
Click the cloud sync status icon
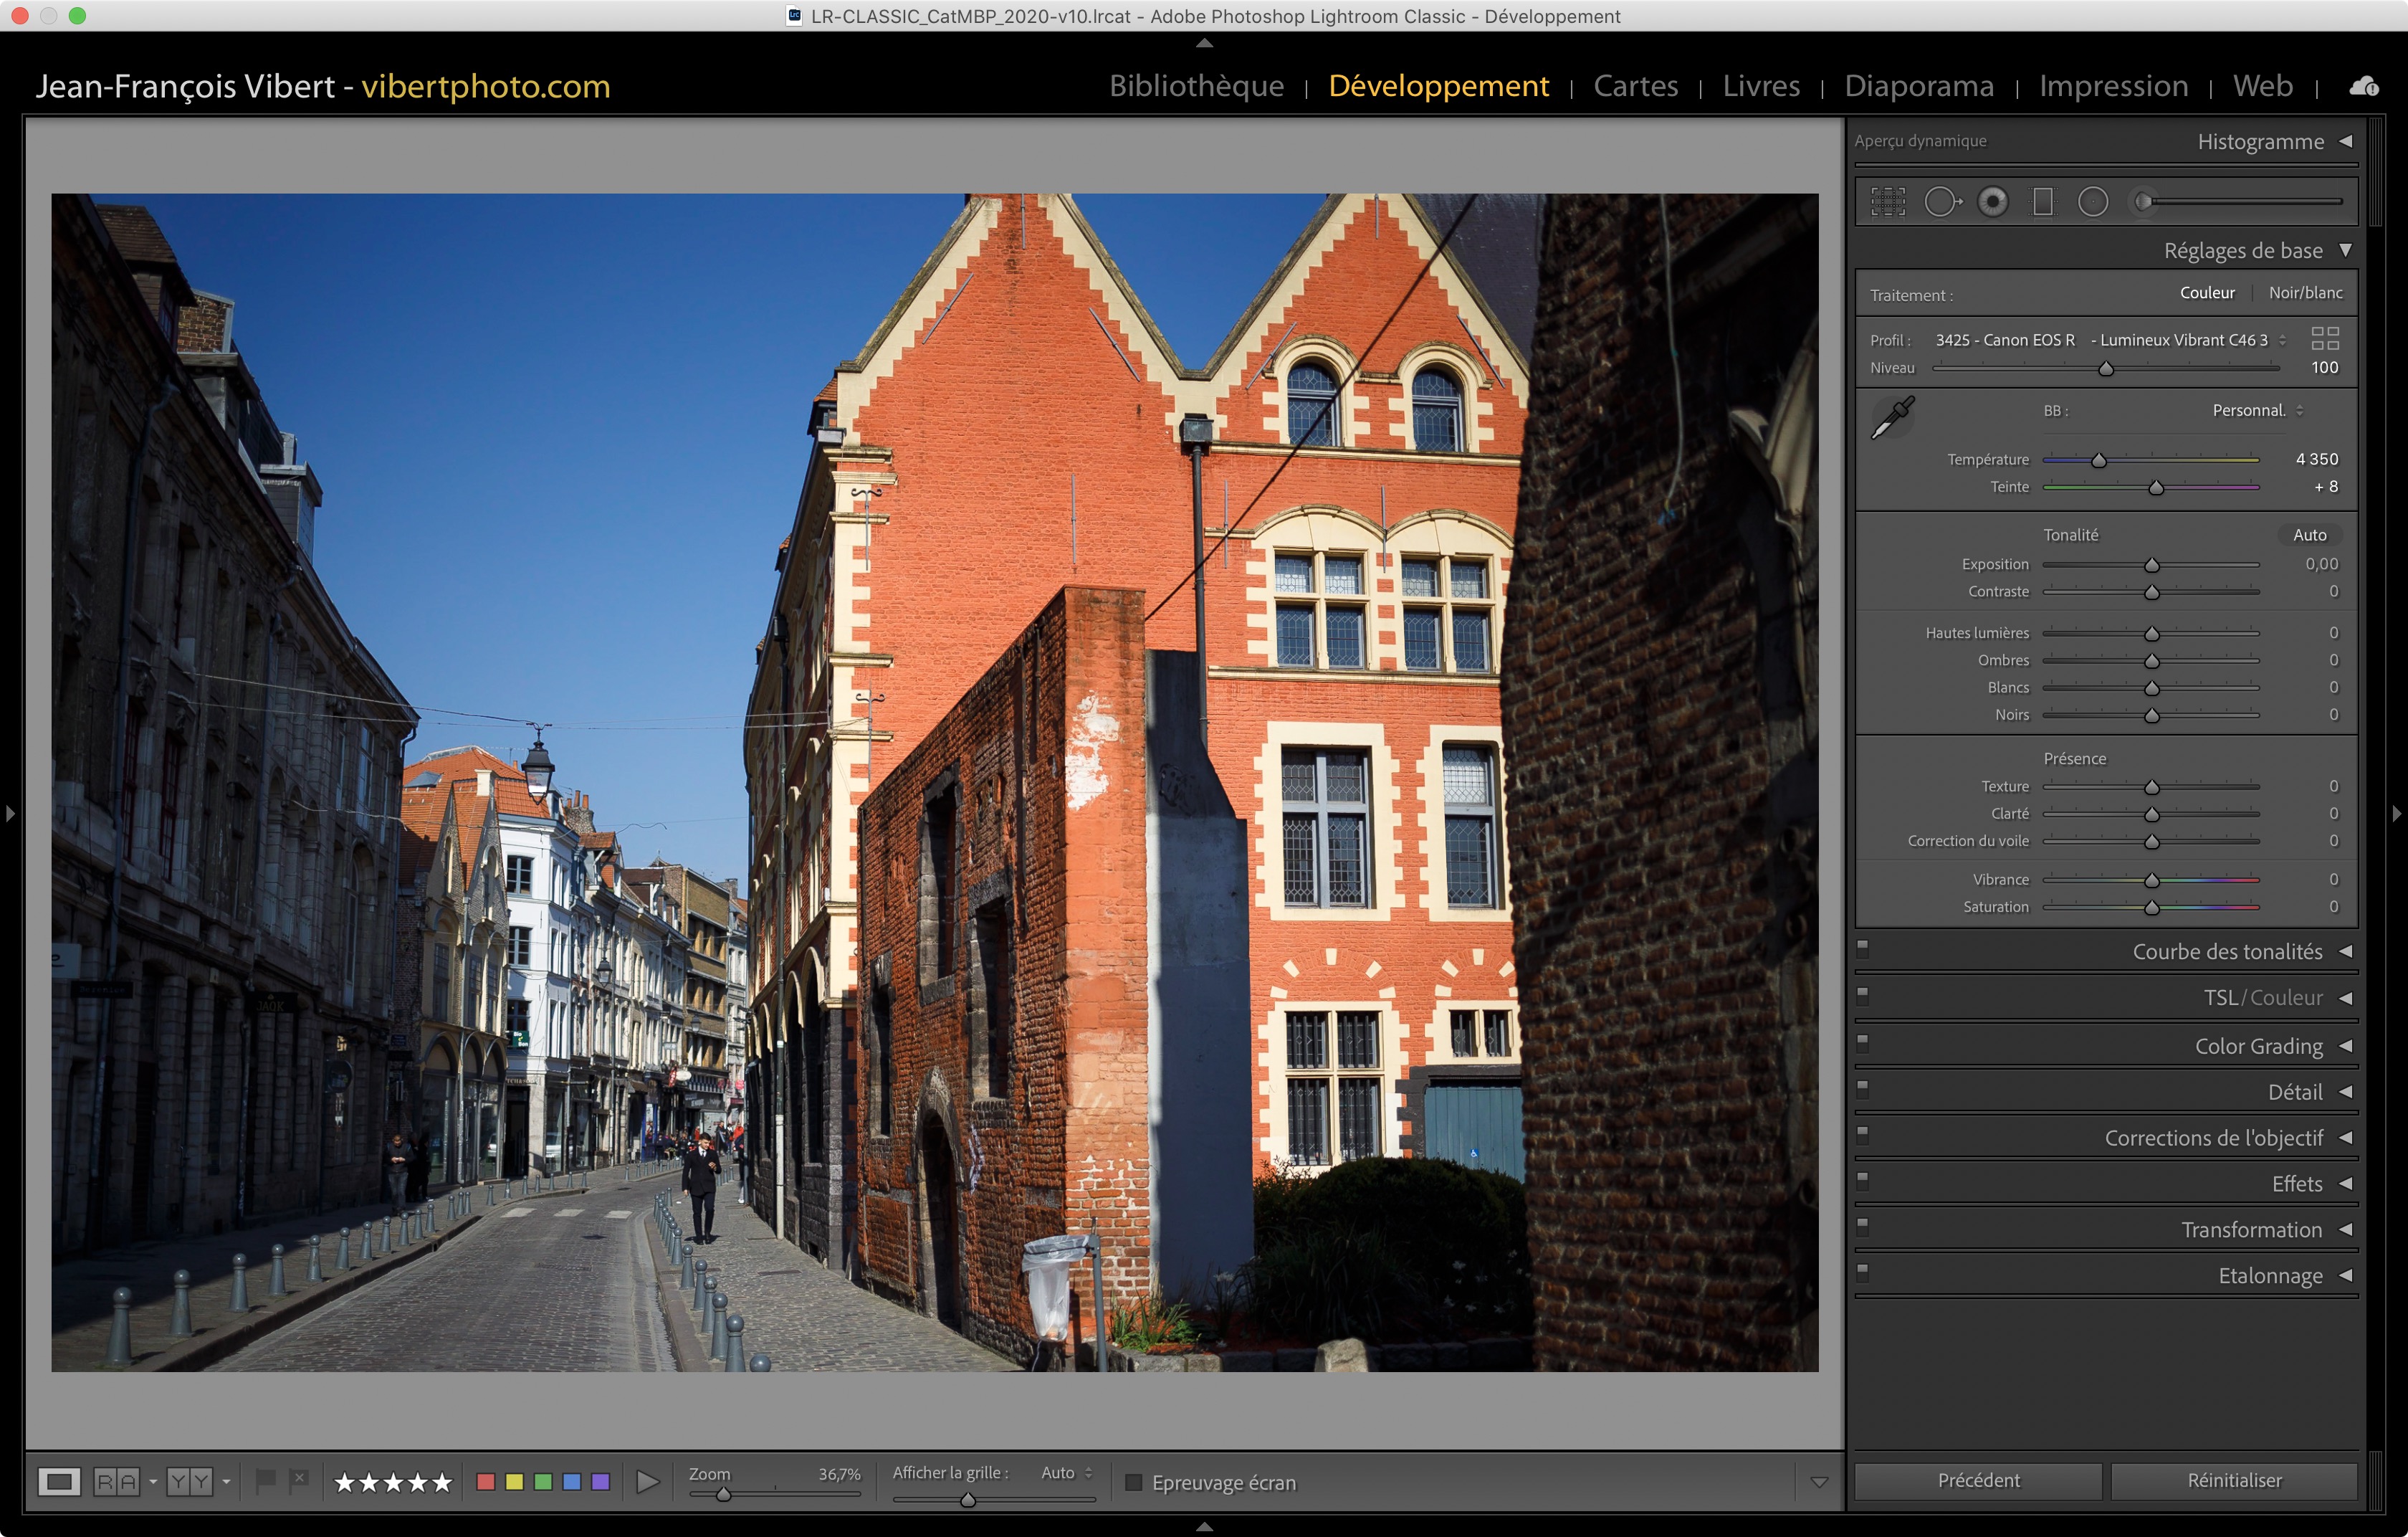2364,86
